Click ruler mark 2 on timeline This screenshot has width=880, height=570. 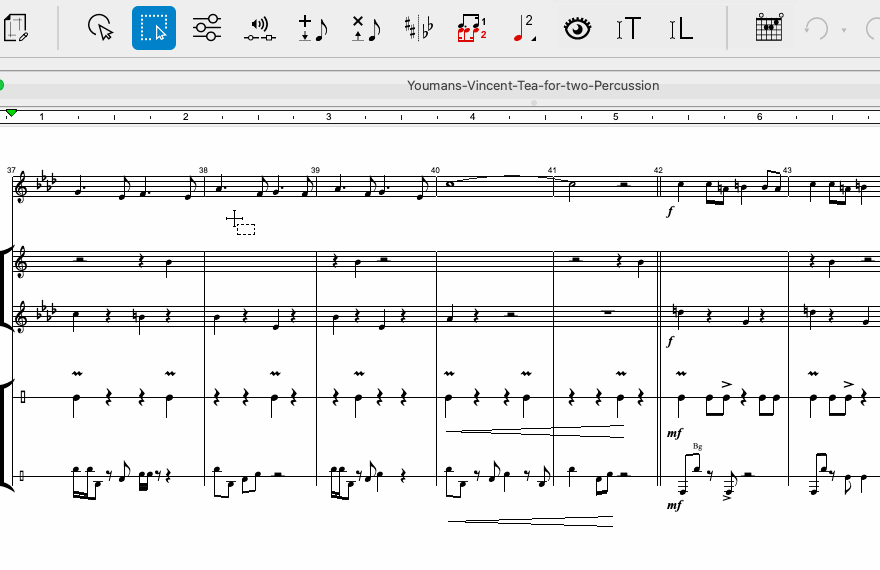pyautogui.click(x=186, y=117)
